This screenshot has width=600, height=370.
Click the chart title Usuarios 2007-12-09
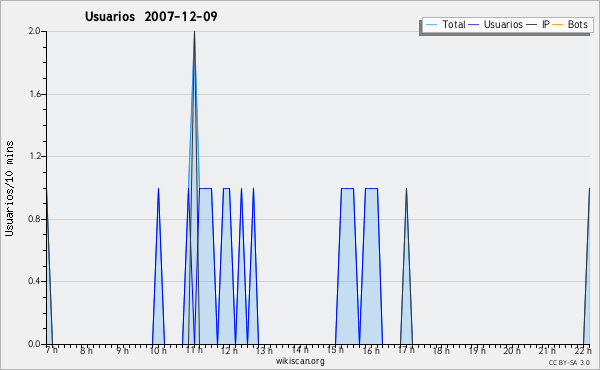(151, 16)
